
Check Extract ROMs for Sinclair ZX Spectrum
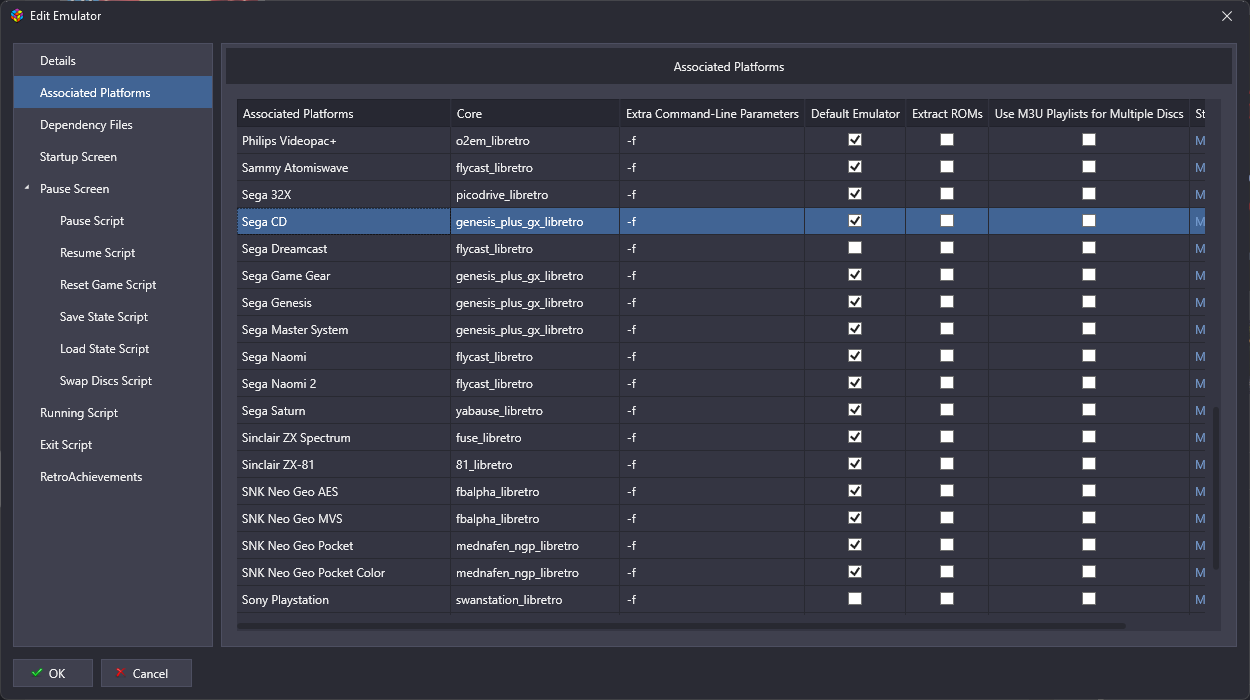coord(947,437)
